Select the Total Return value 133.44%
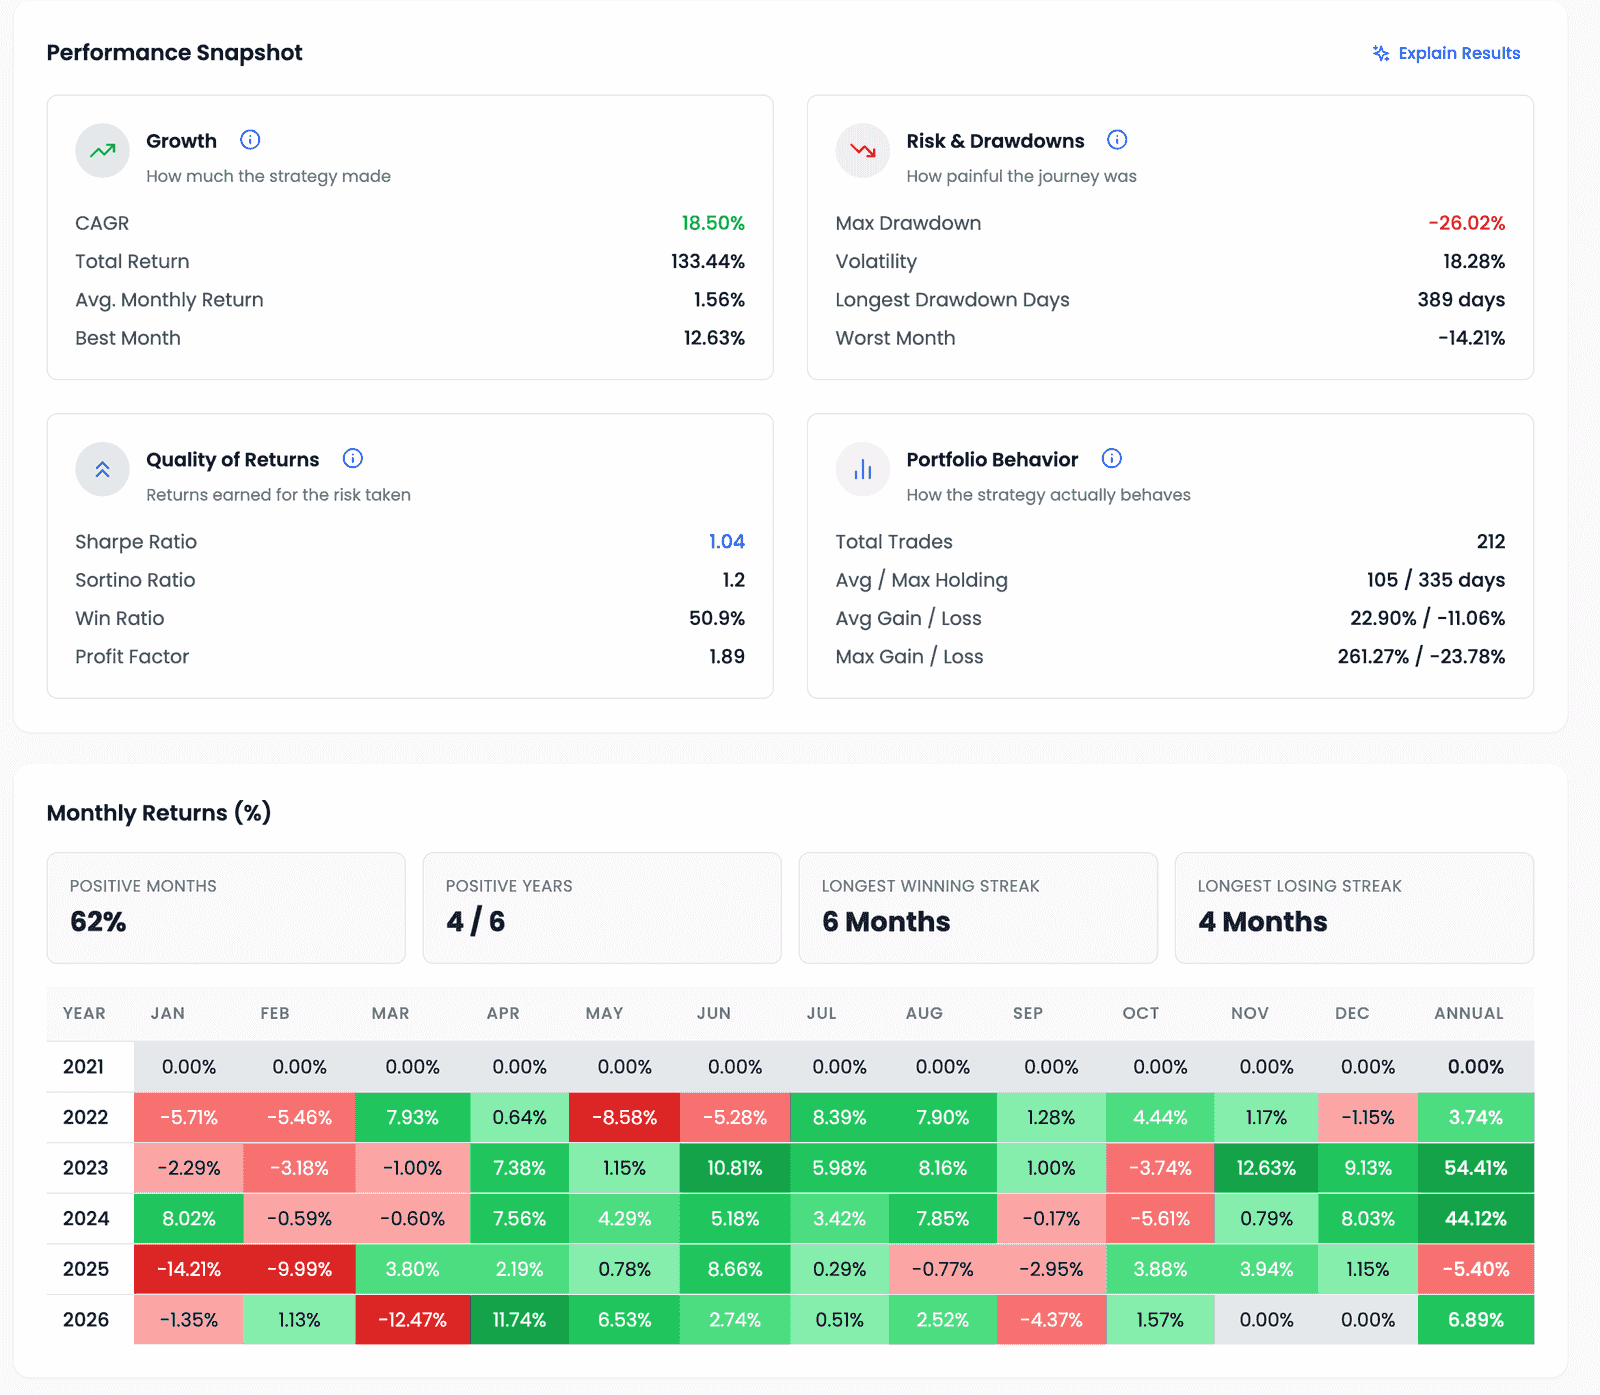Viewport: 1600px width, 1395px height. pos(708,261)
